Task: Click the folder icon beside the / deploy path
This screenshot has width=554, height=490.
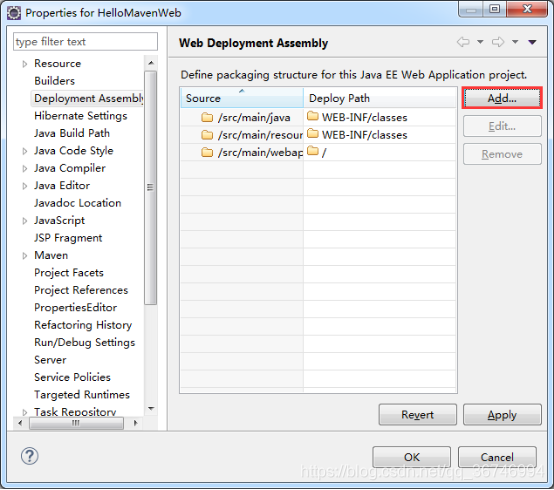Action: 313,151
